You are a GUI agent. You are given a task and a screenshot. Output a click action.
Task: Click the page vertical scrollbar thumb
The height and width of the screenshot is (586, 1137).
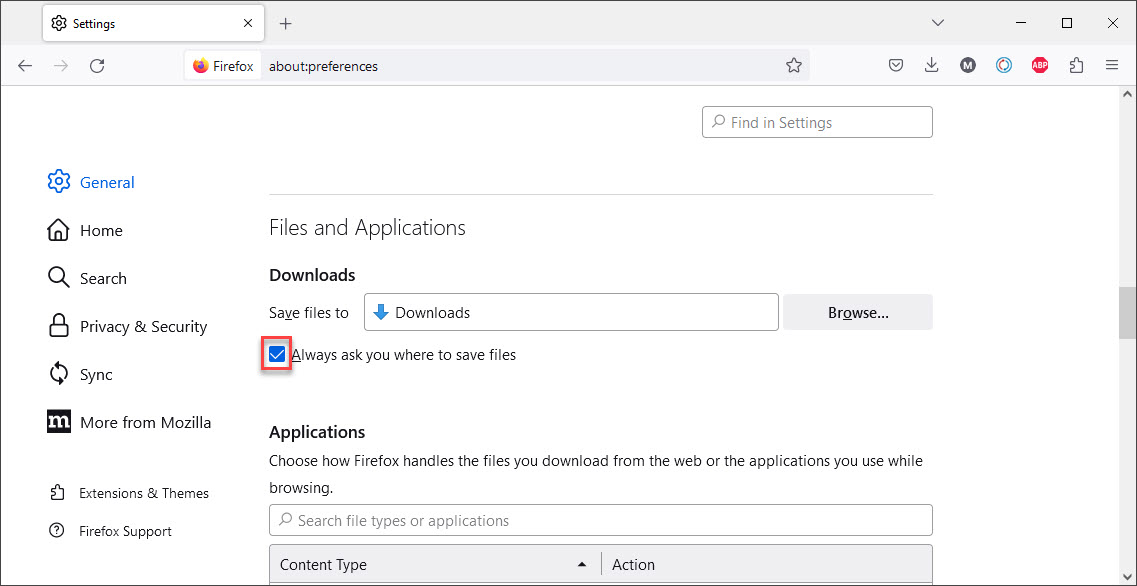(1127, 315)
